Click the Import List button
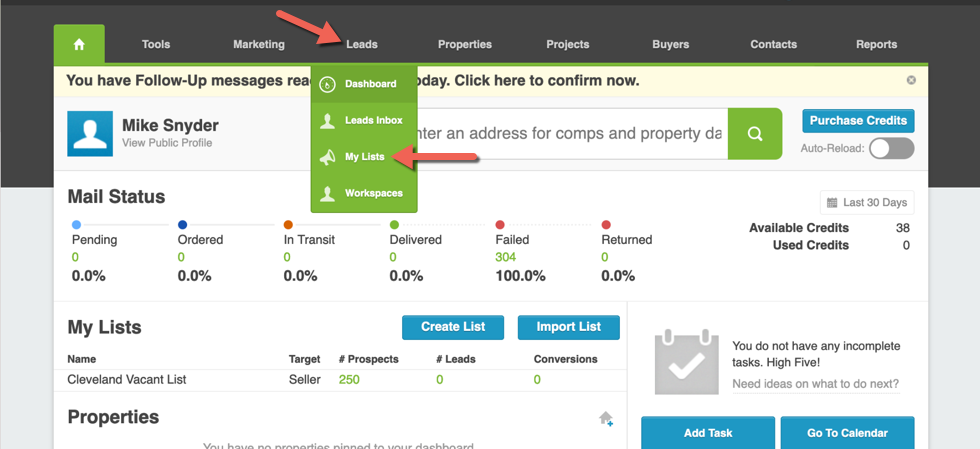 coord(569,327)
